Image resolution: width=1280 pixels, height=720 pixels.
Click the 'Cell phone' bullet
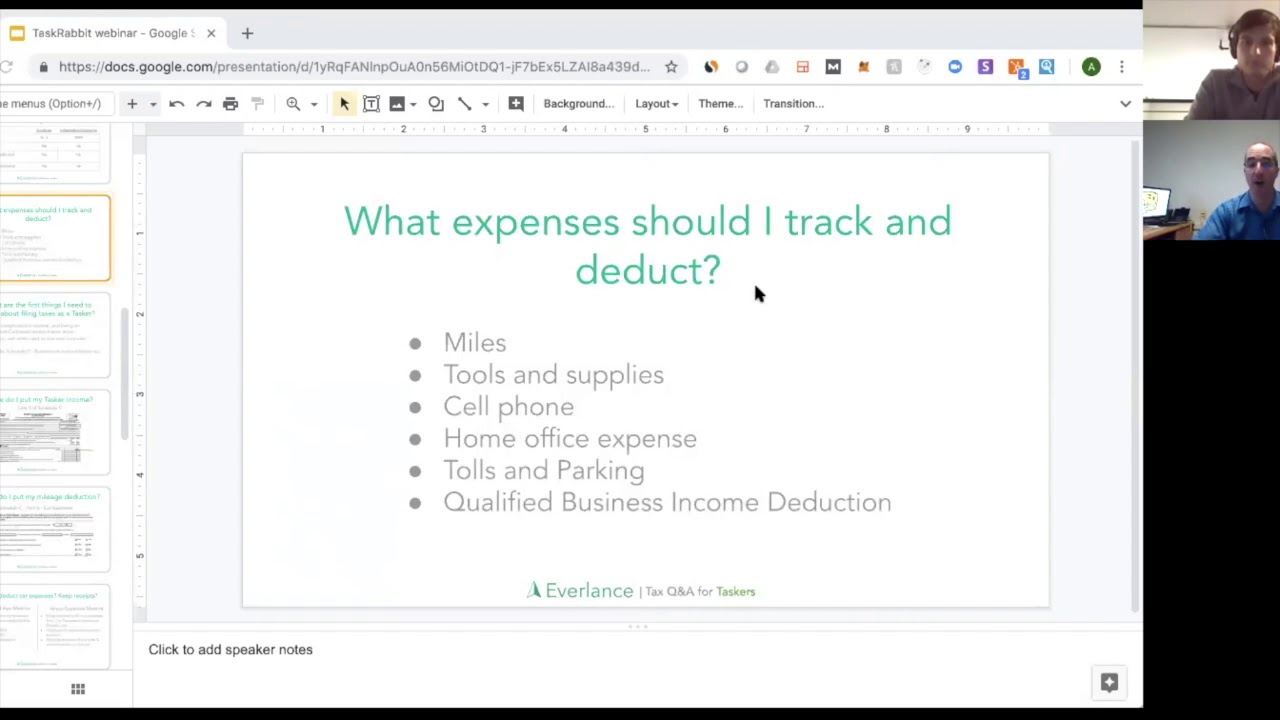tap(508, 407)
